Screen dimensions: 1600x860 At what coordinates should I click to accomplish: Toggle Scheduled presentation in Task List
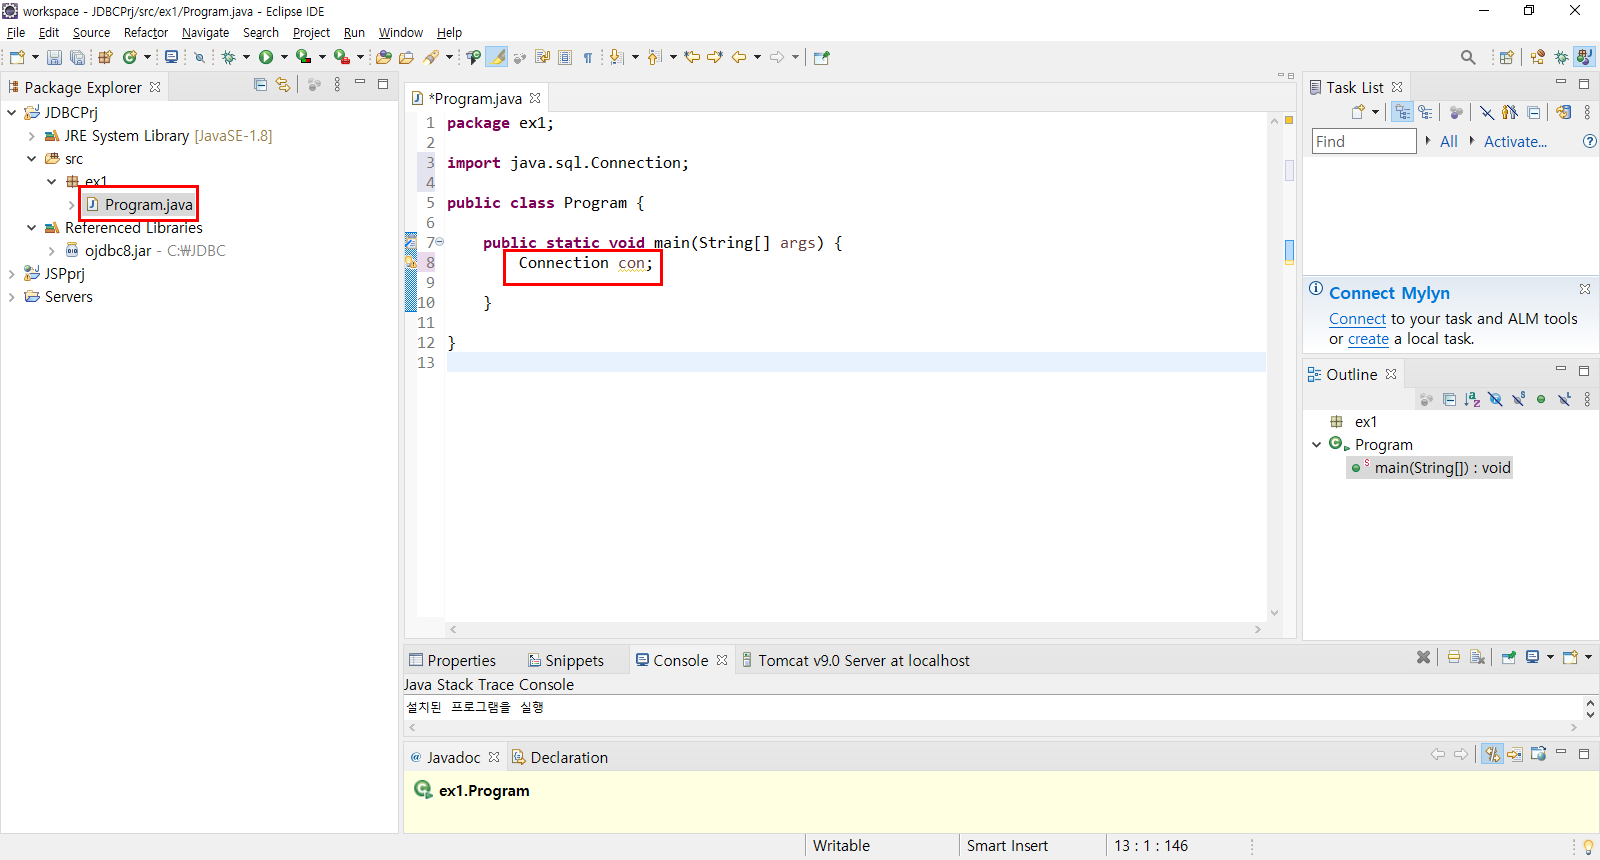(1425, 112)
